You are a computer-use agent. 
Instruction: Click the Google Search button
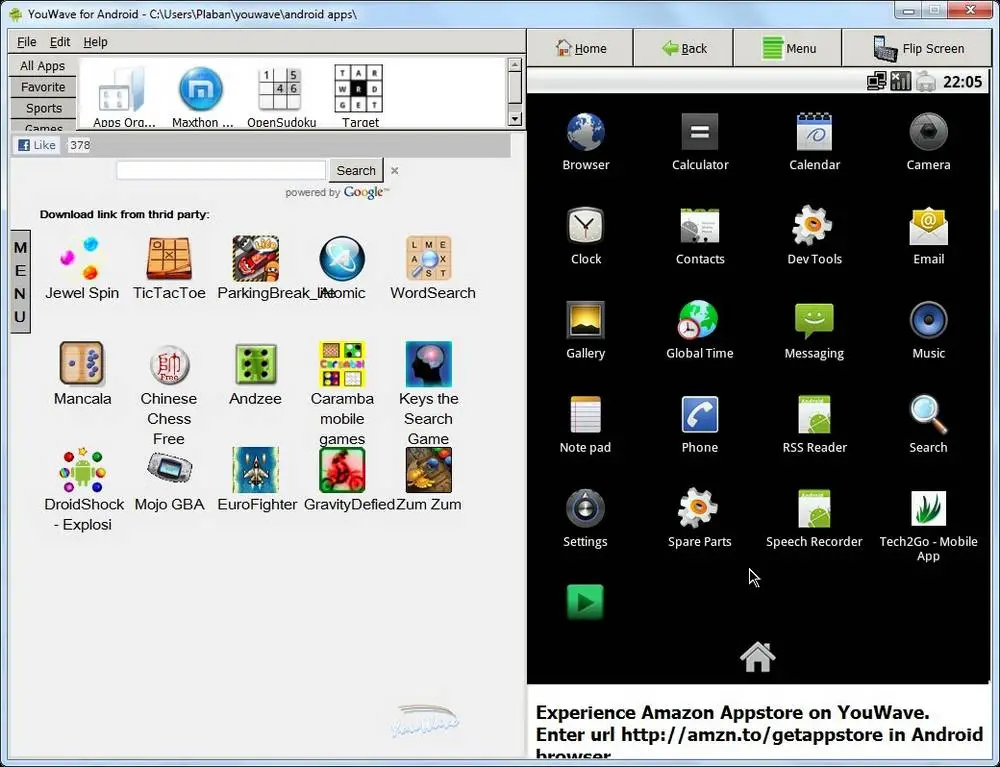356,170
